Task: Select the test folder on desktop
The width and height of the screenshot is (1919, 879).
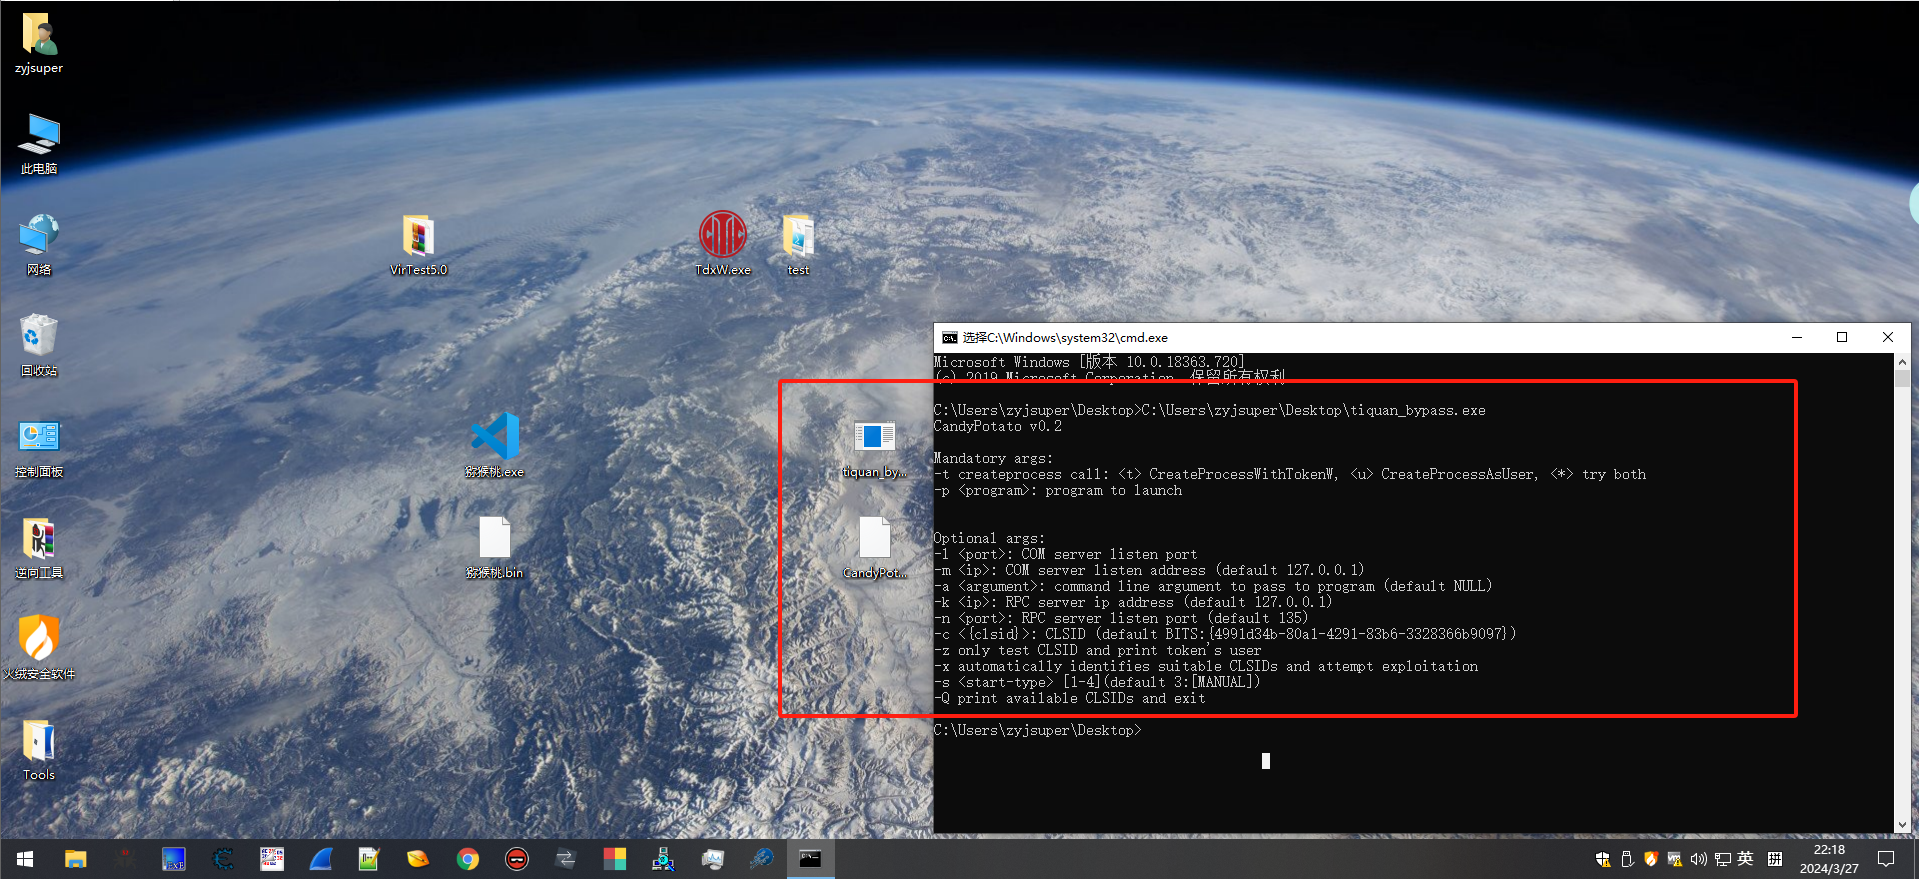Action: pos(798,245)
